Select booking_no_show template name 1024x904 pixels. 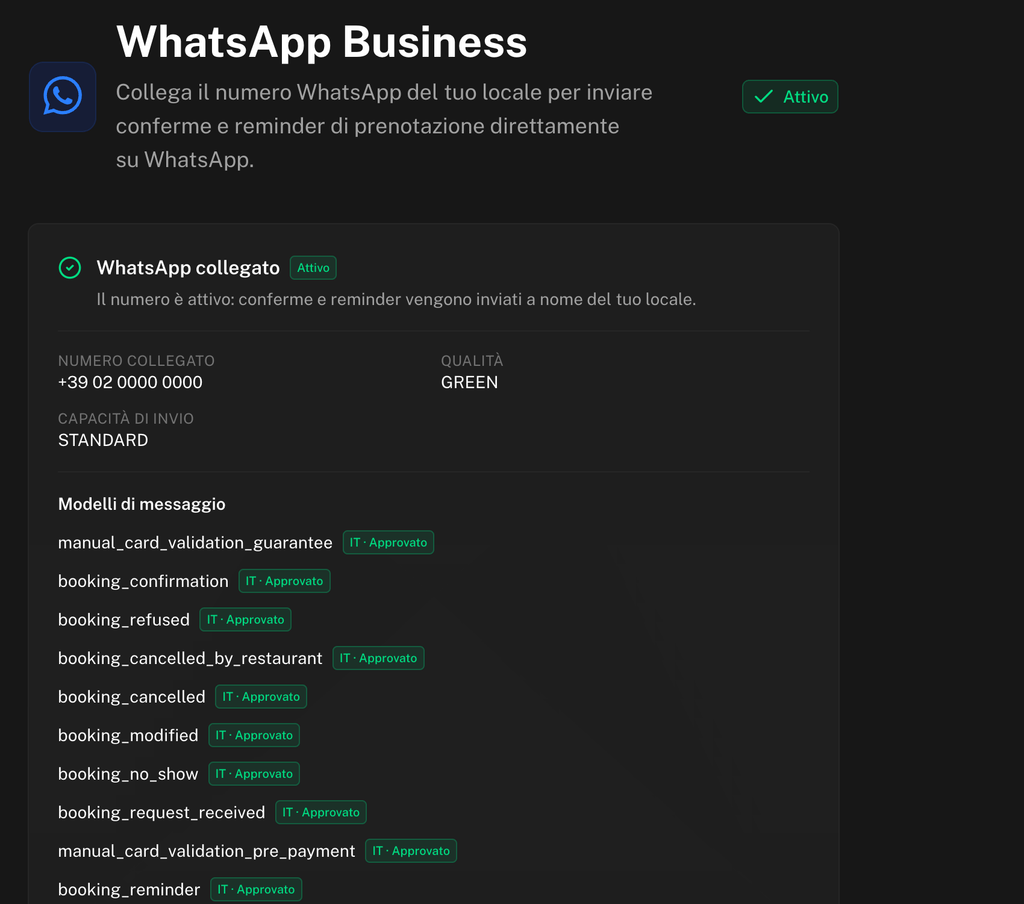coord(128,774)
